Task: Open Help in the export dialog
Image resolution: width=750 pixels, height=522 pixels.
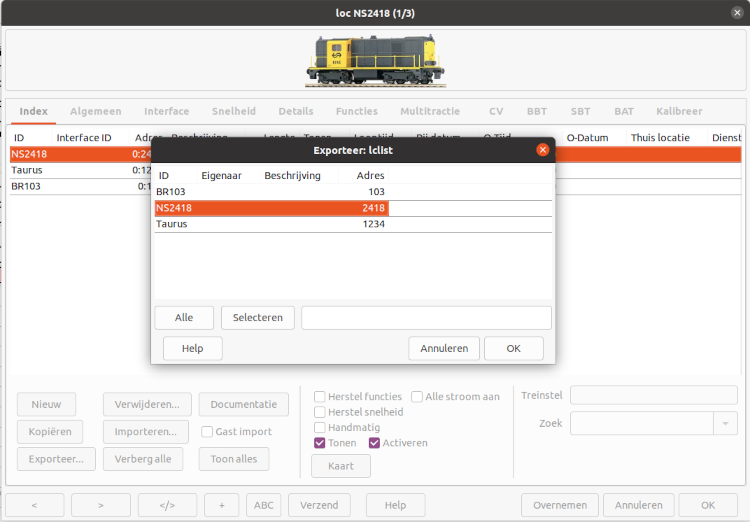Action: coord(192,348)
